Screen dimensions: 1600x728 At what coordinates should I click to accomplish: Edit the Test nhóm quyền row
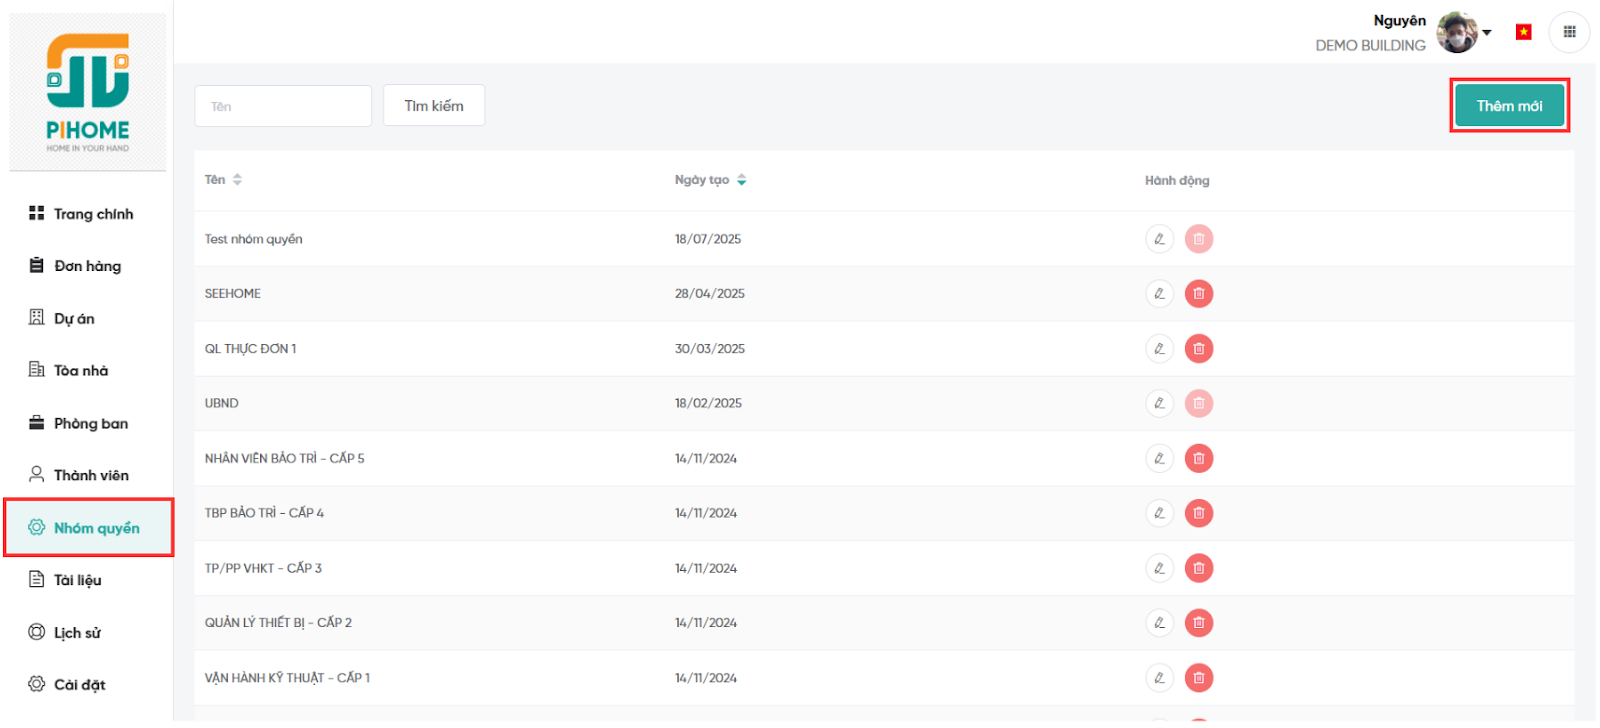pos(1159,239)
